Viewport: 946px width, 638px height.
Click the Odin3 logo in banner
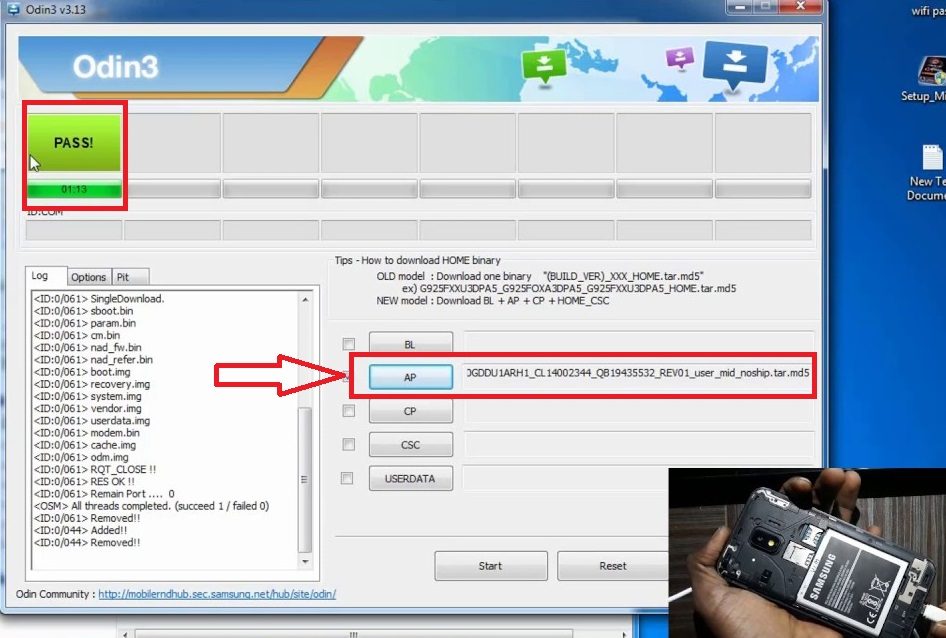click(x=115, y=66)
